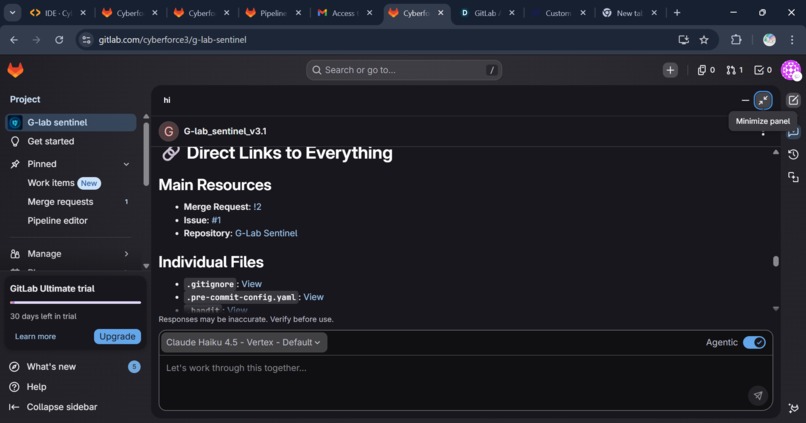Click the GitLab fox logo

tap(15, 70)
